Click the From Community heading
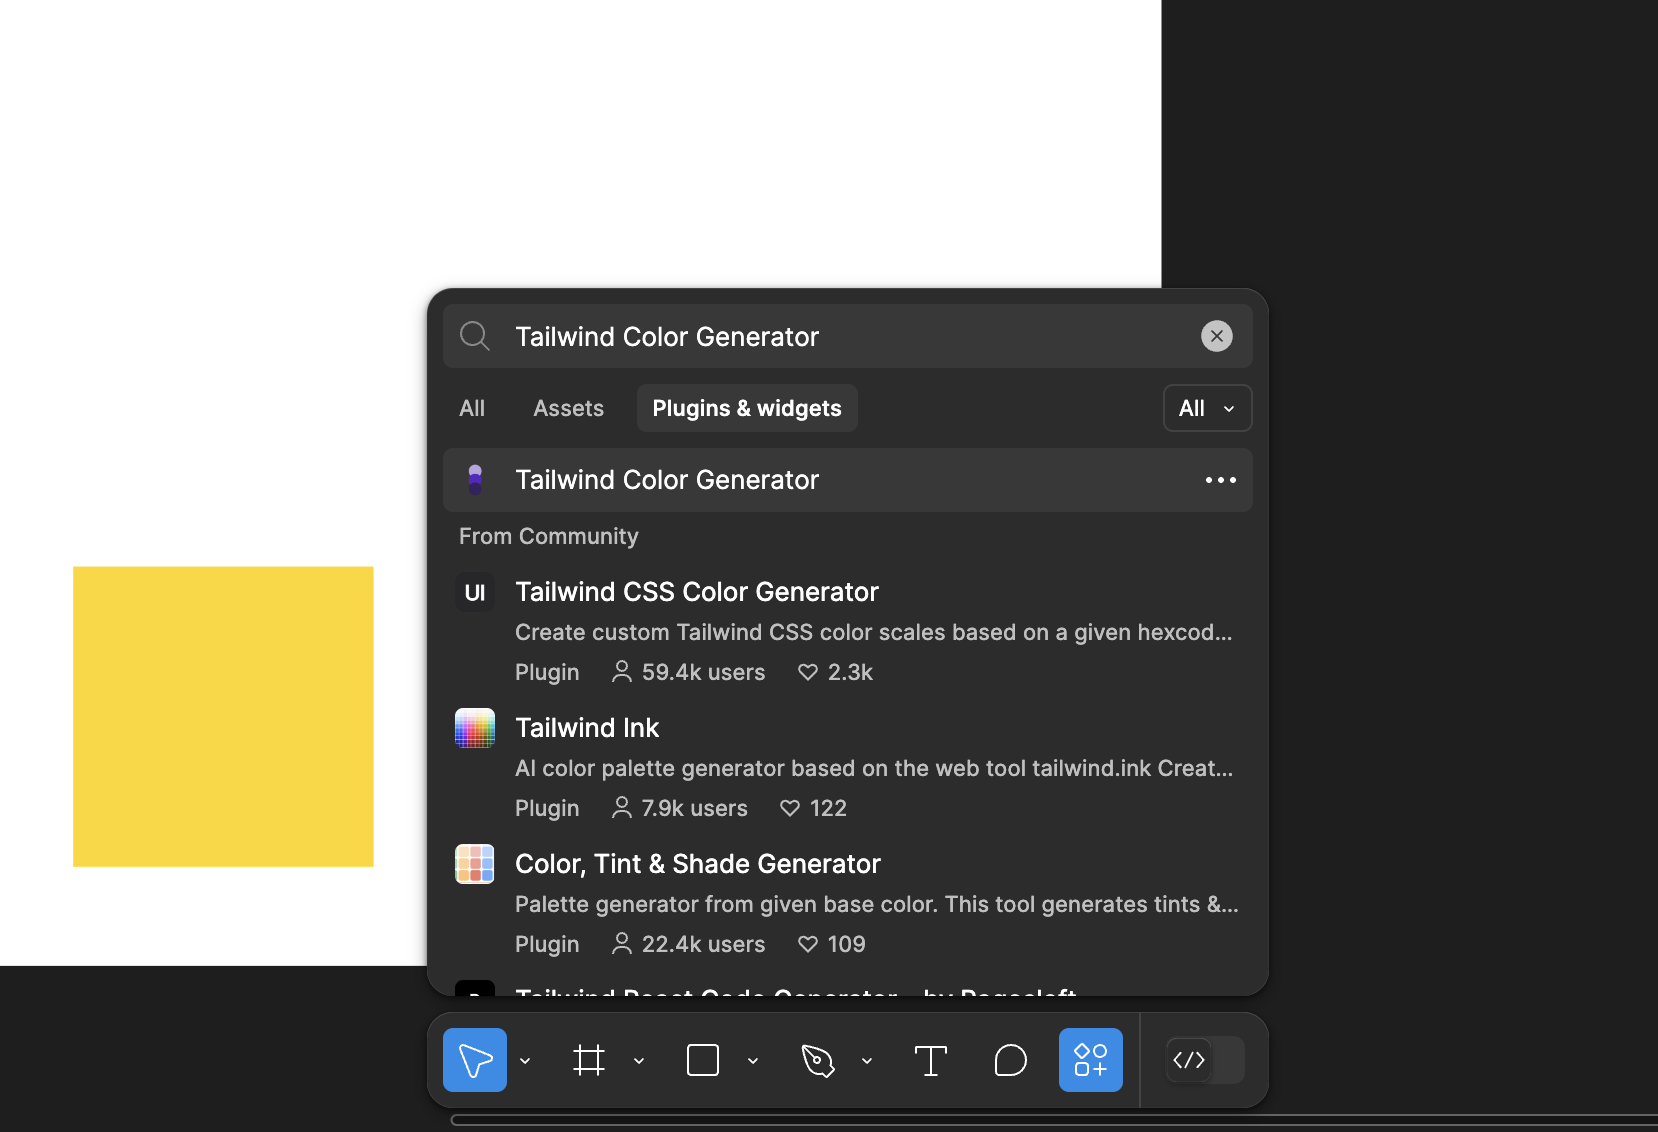Image resolution: width=1658 pixels, height=1132 pixels. point(548,536)
